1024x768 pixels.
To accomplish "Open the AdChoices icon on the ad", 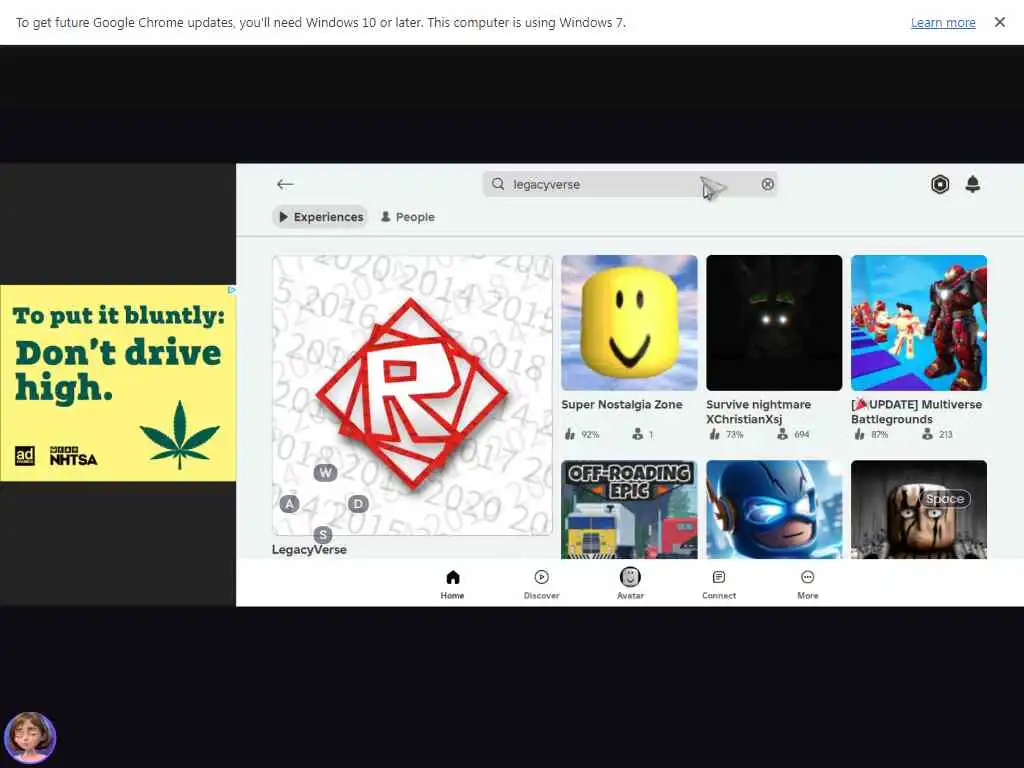I will pyautogui.click(x=232, y=289).
